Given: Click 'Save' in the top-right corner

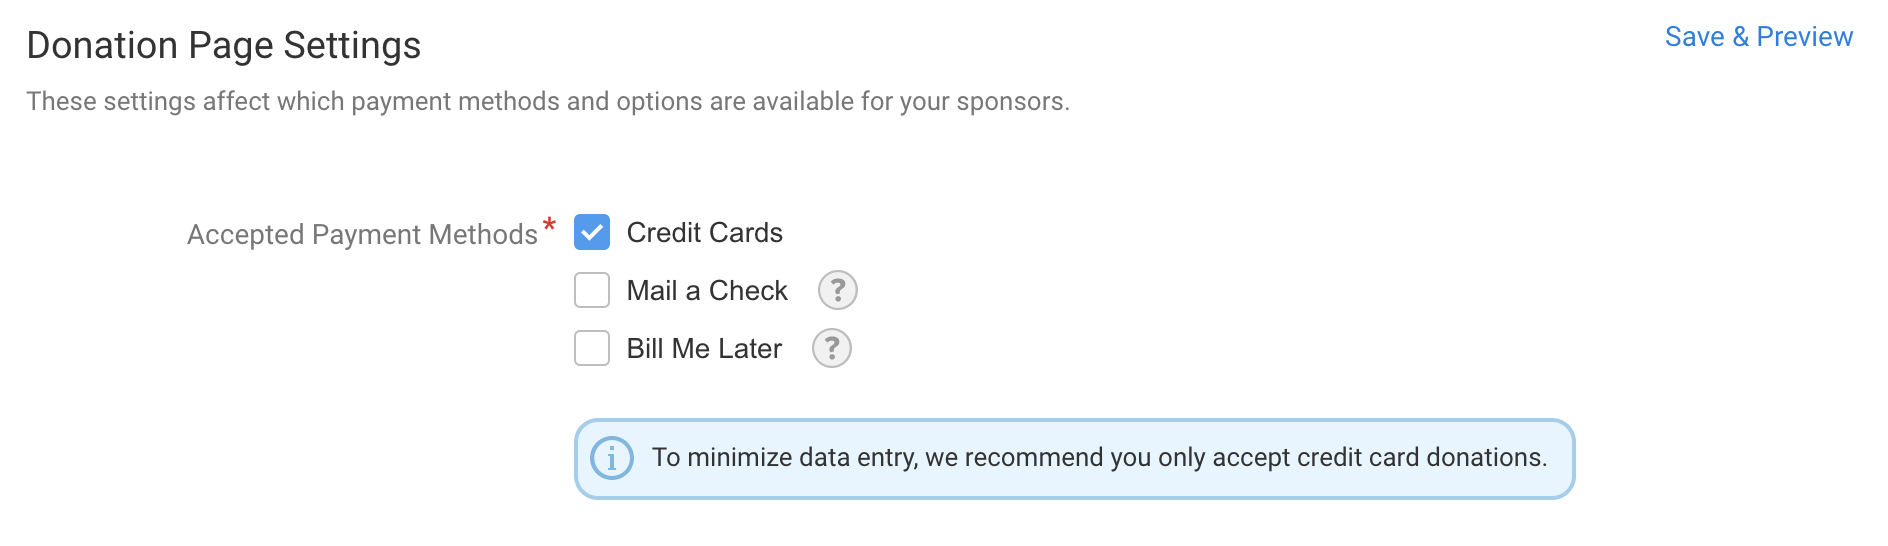Looking at the screenshot, I should coord(1694,37).
